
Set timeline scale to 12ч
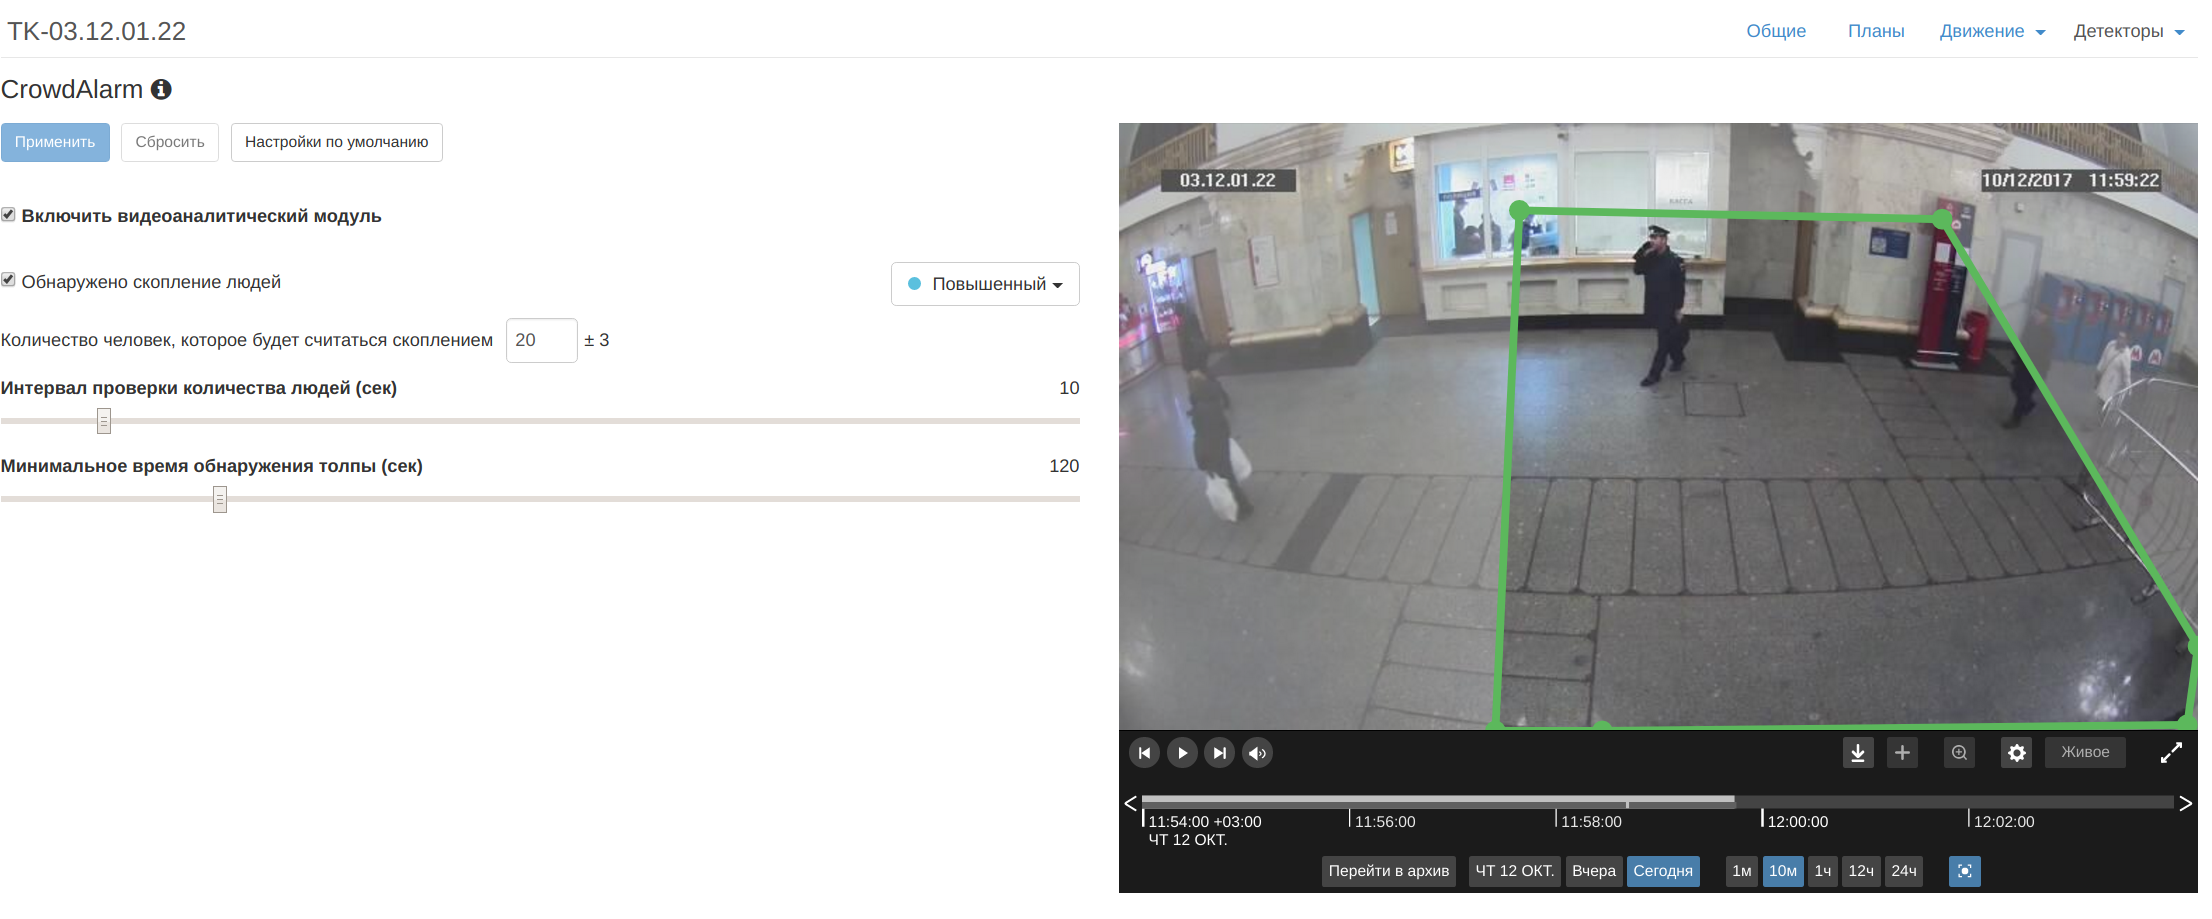tap(1861, 871)
